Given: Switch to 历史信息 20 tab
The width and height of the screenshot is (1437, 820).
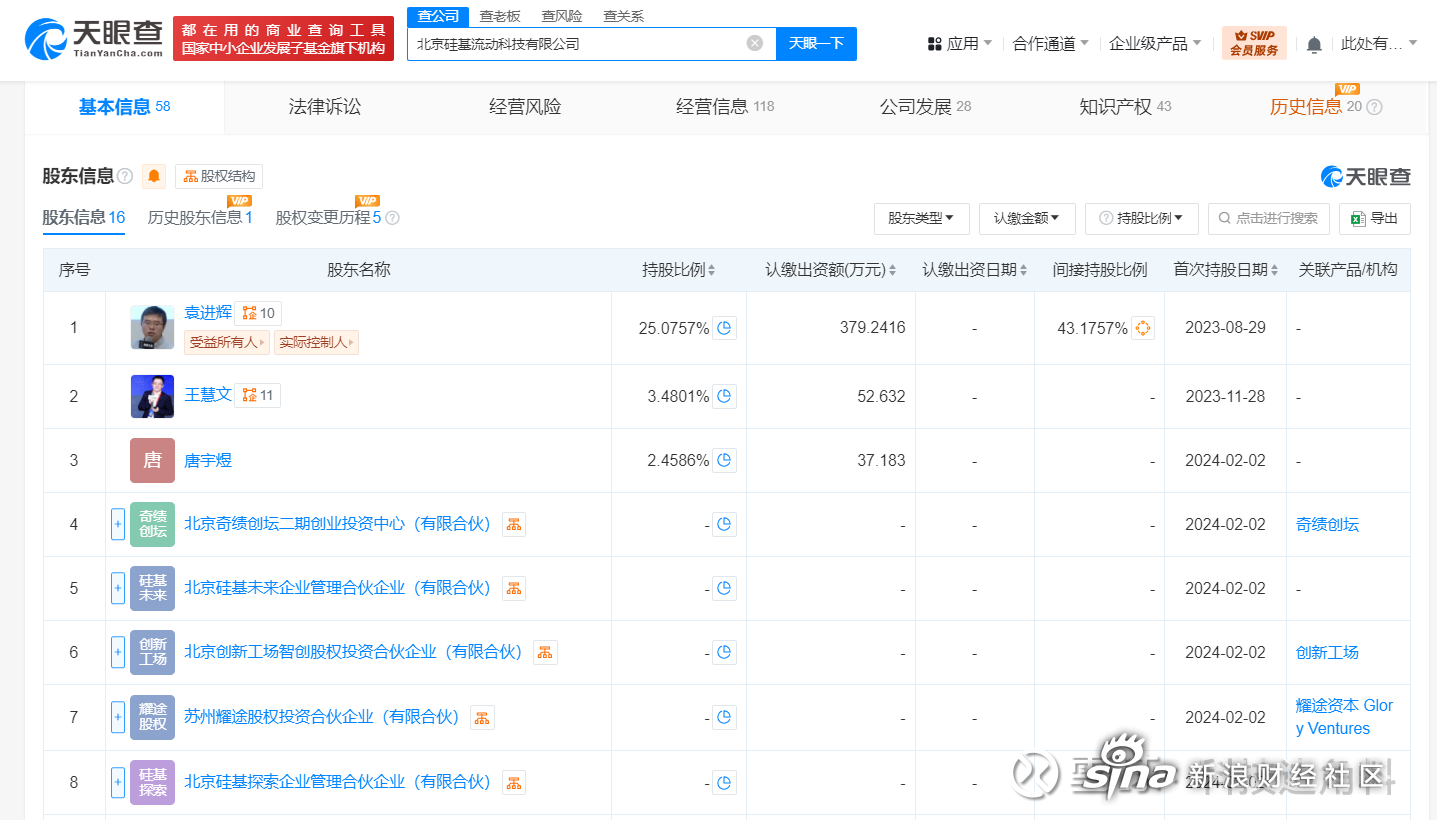Looking at the screenshot, I should point(1316,107).
